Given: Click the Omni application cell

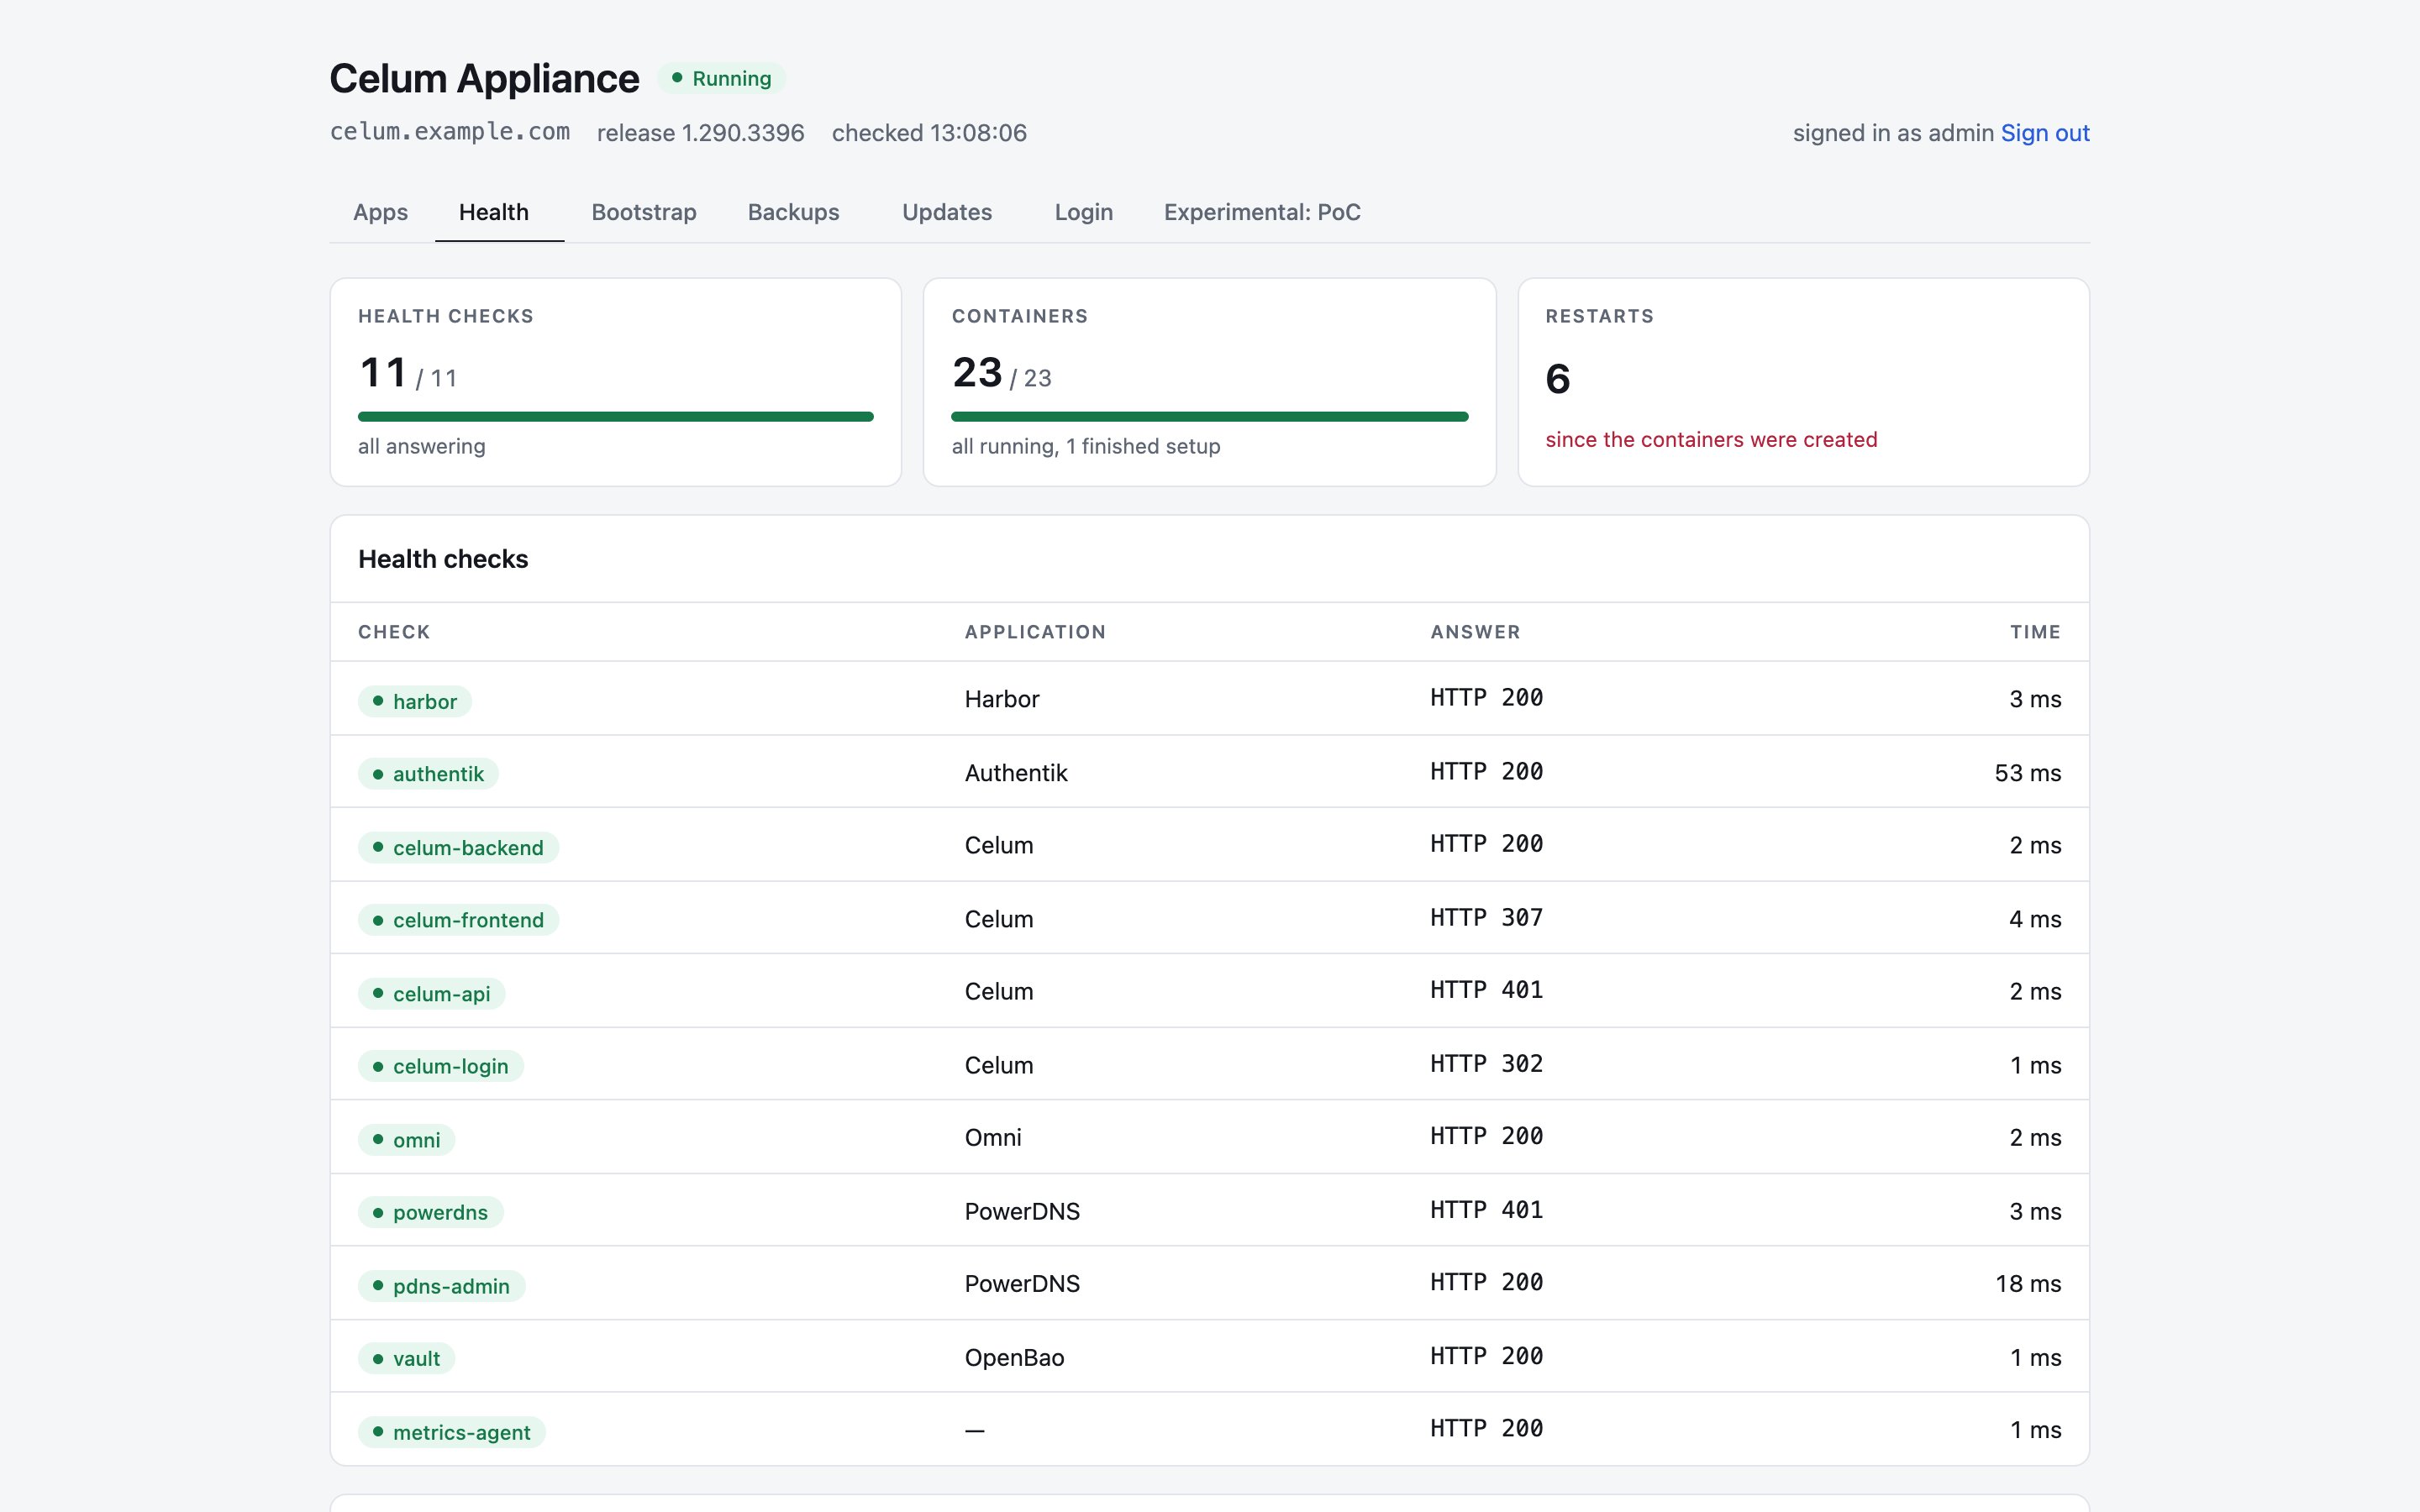Looking at the screenshot, I should tap(993, 1138).
